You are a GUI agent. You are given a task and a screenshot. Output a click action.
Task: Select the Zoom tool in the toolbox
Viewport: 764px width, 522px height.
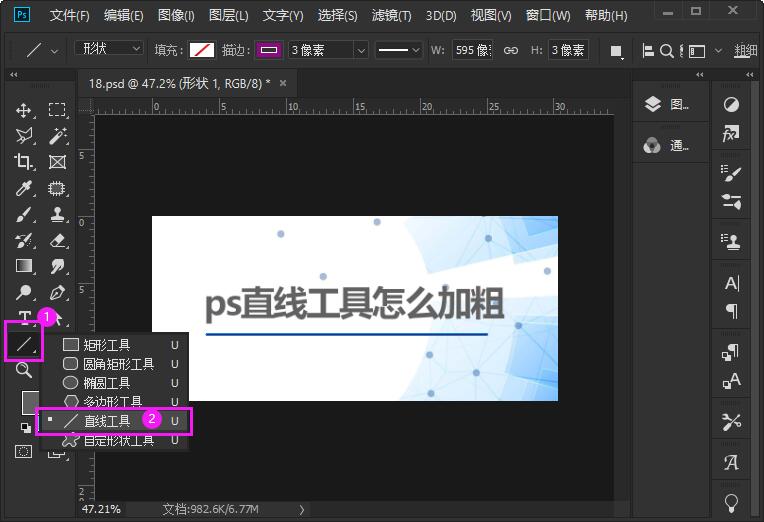[23, 370]
